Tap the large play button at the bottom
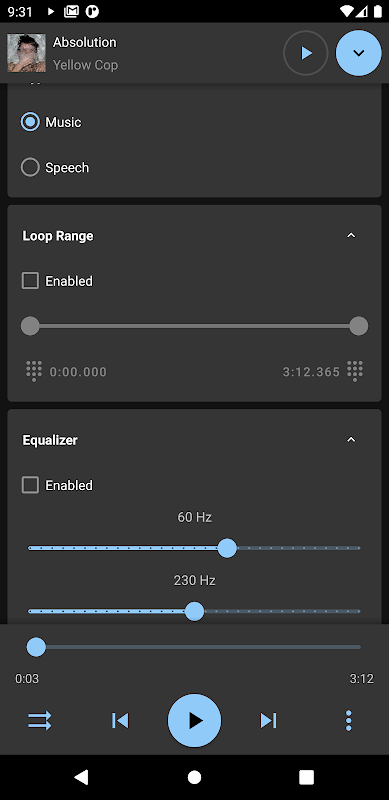Image resolution: width=389 pixels, height=800 pixels. [194, 720]
